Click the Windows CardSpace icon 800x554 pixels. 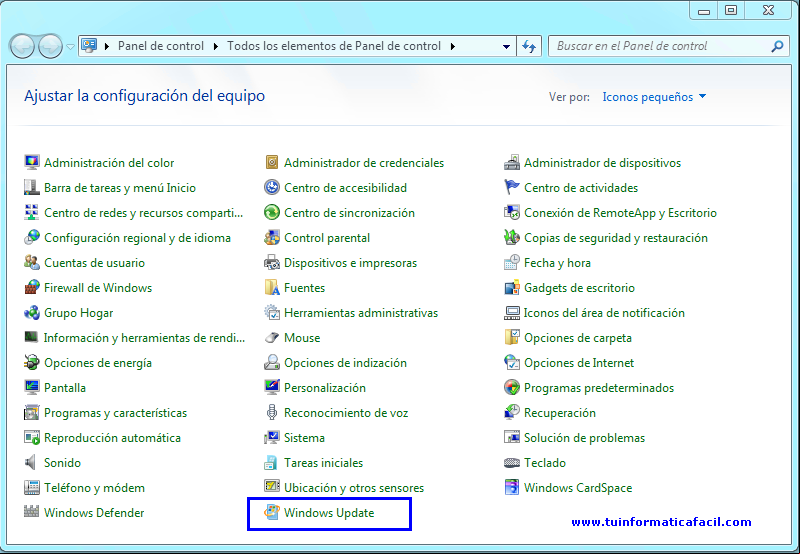point(512,487)
